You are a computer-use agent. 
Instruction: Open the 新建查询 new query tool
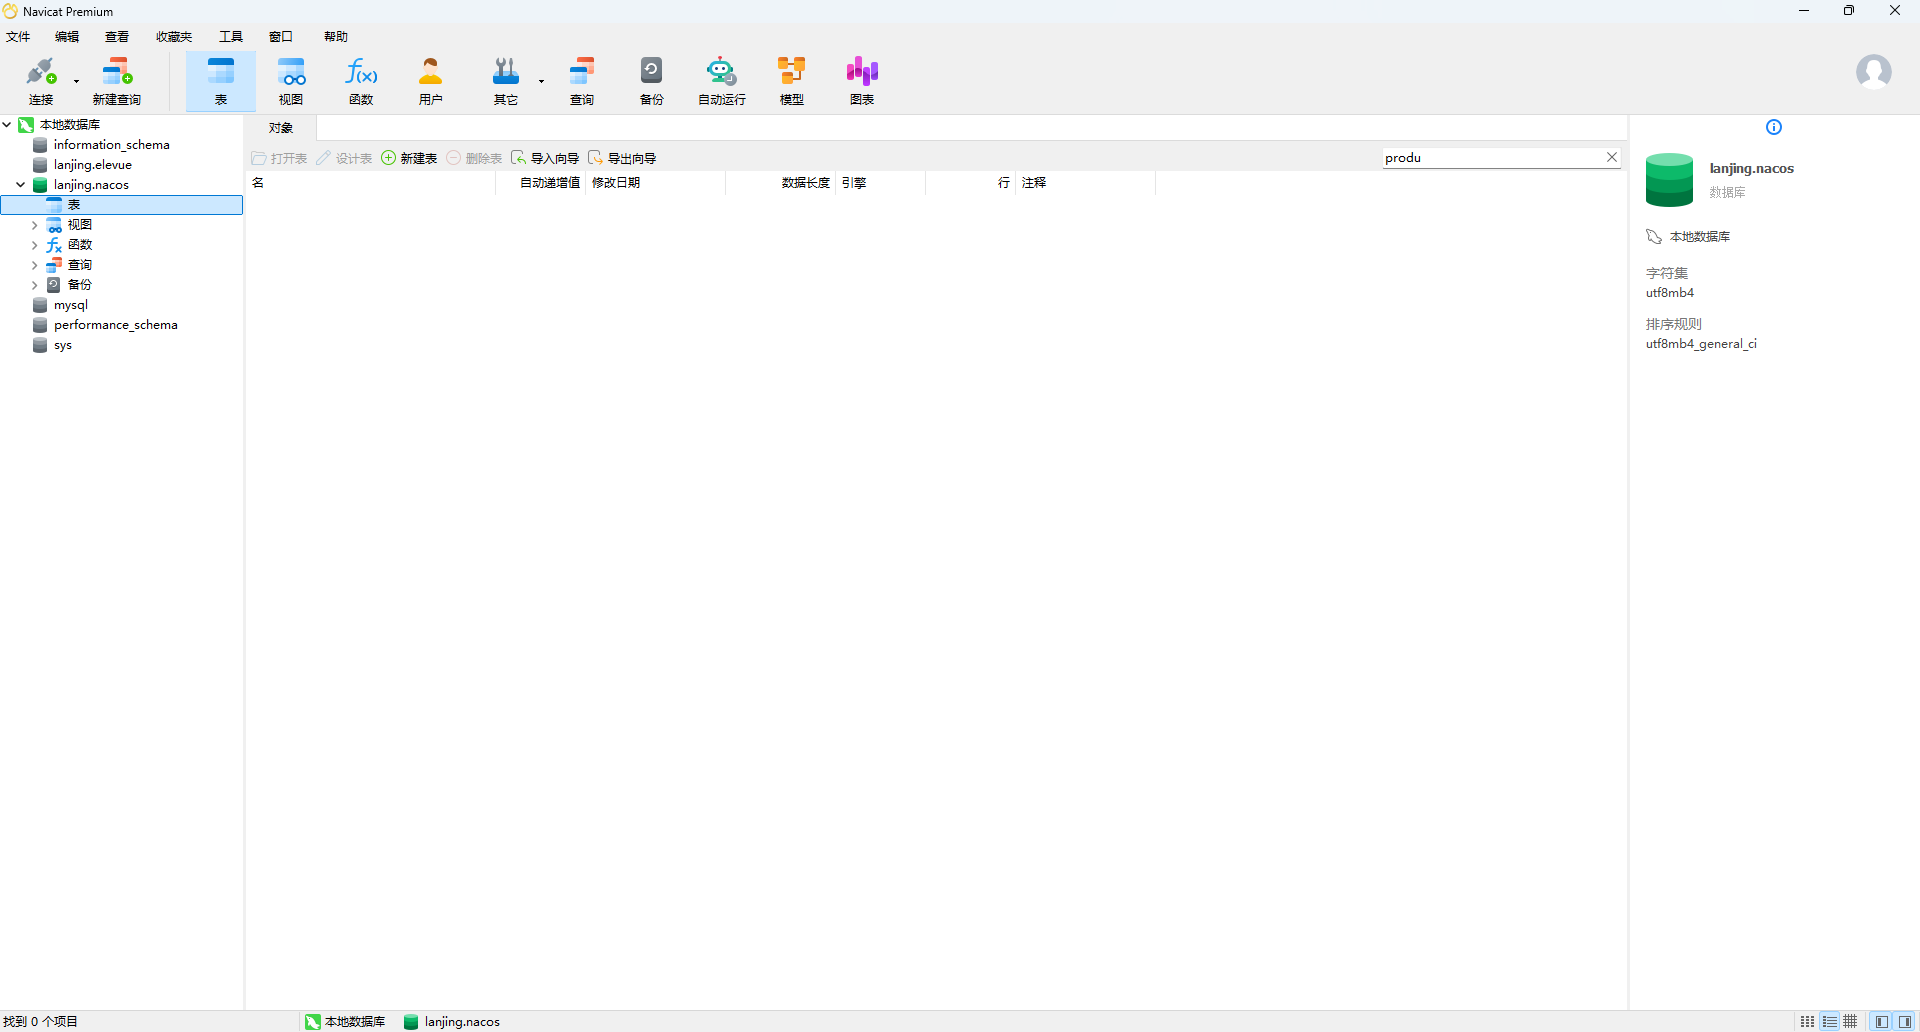coord(117,81)
